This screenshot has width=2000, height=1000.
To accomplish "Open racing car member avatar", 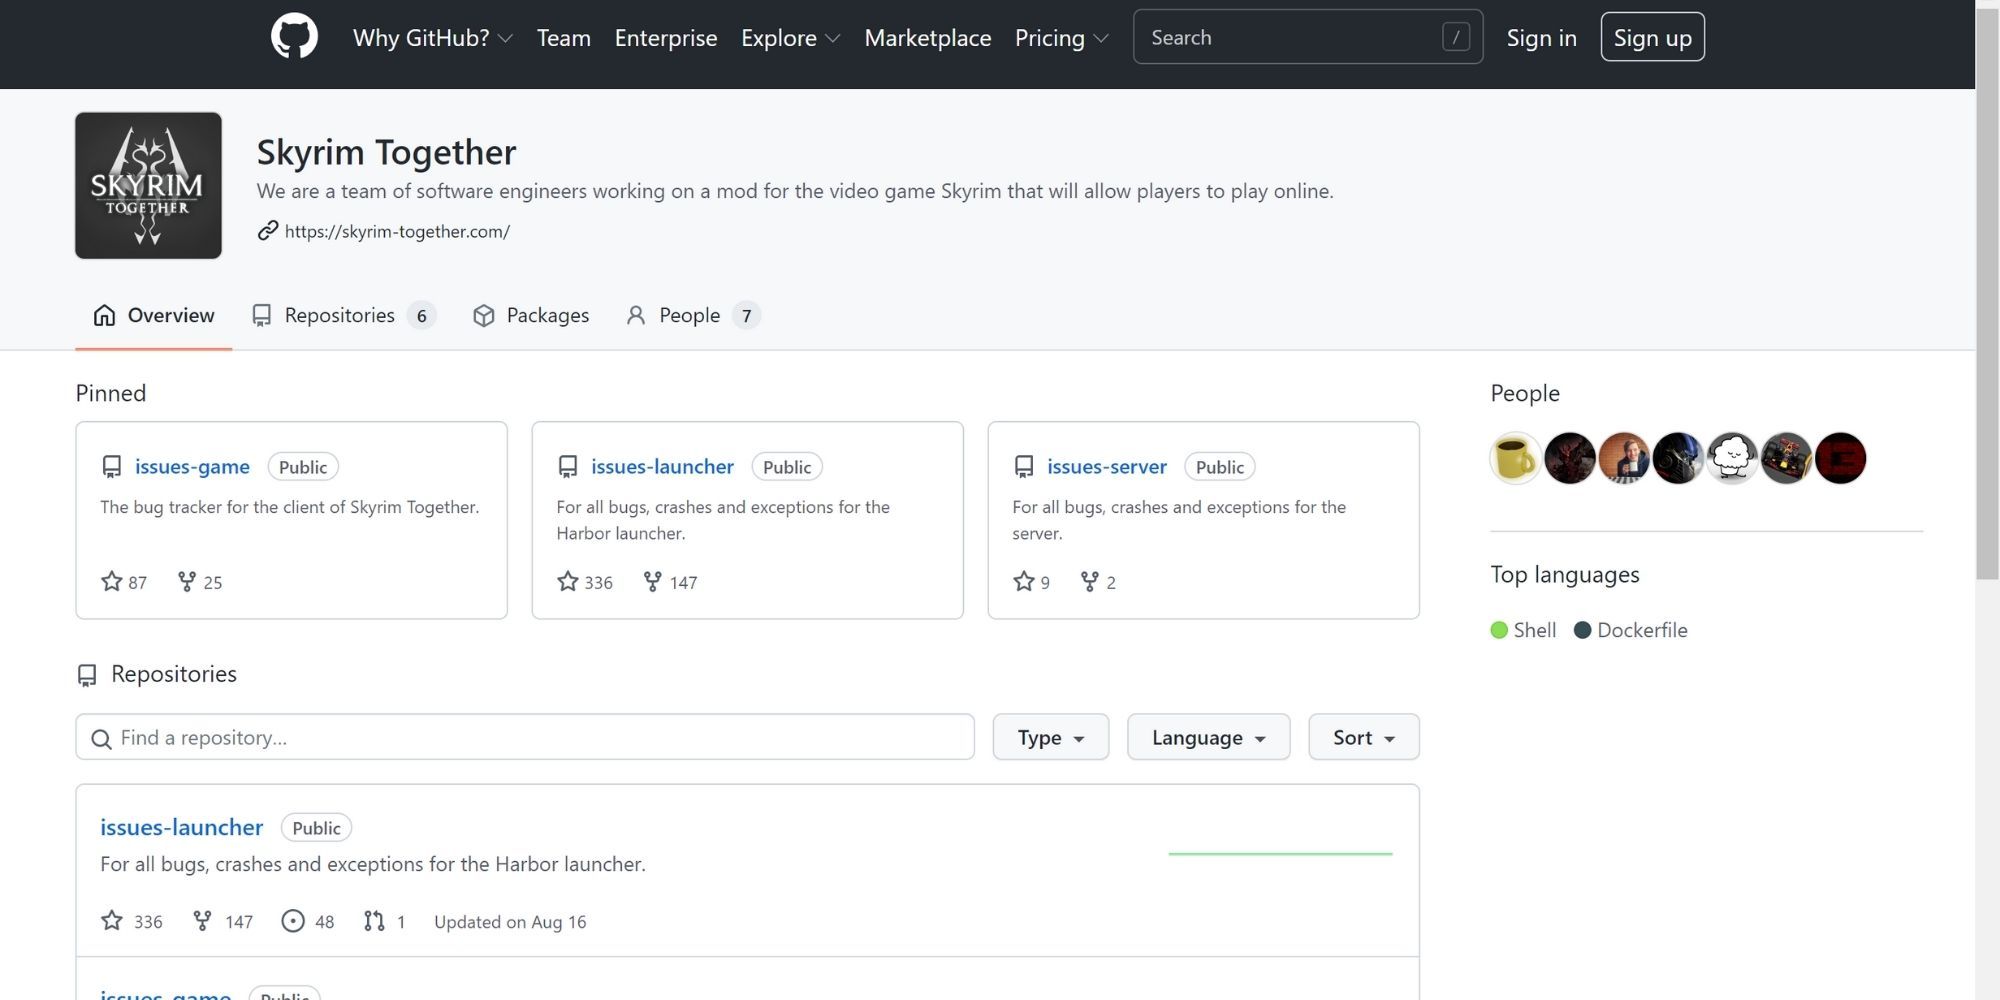I will pyautogui.click(x=1786, y=458).
